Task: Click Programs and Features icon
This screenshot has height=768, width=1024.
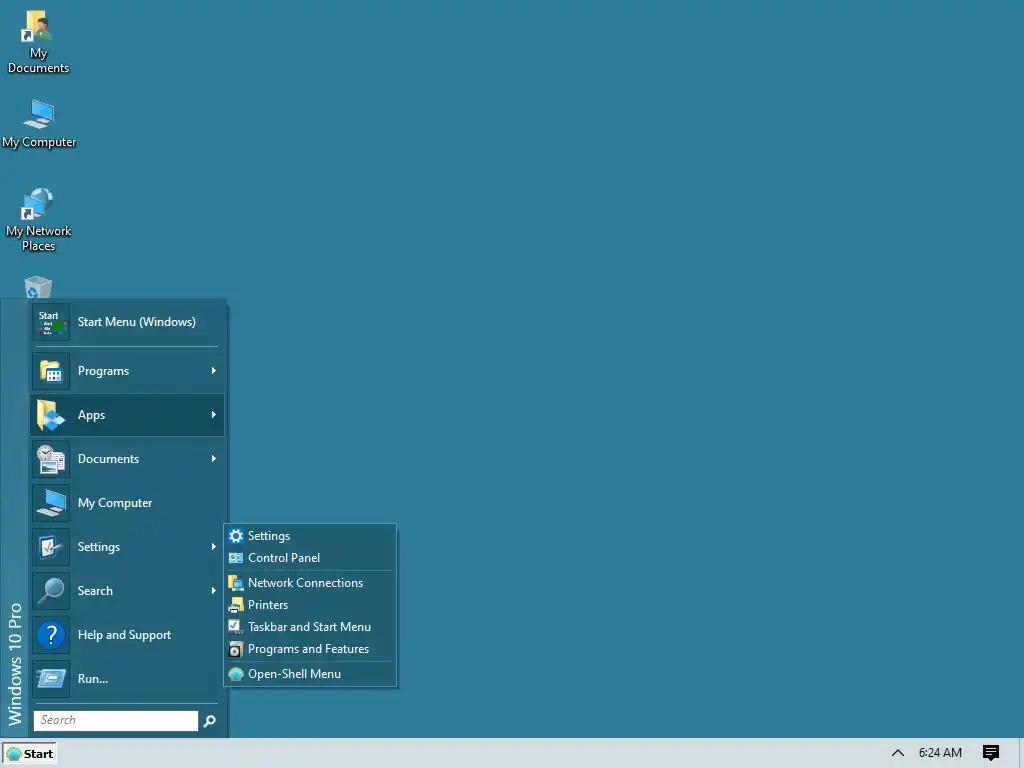Action: pos(236,649)
